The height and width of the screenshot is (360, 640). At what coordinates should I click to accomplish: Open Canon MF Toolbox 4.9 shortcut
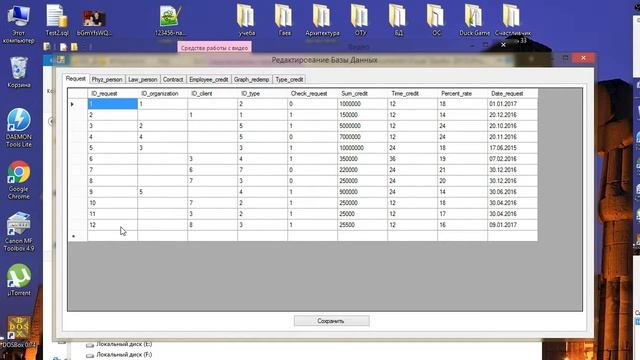point(19,232)
